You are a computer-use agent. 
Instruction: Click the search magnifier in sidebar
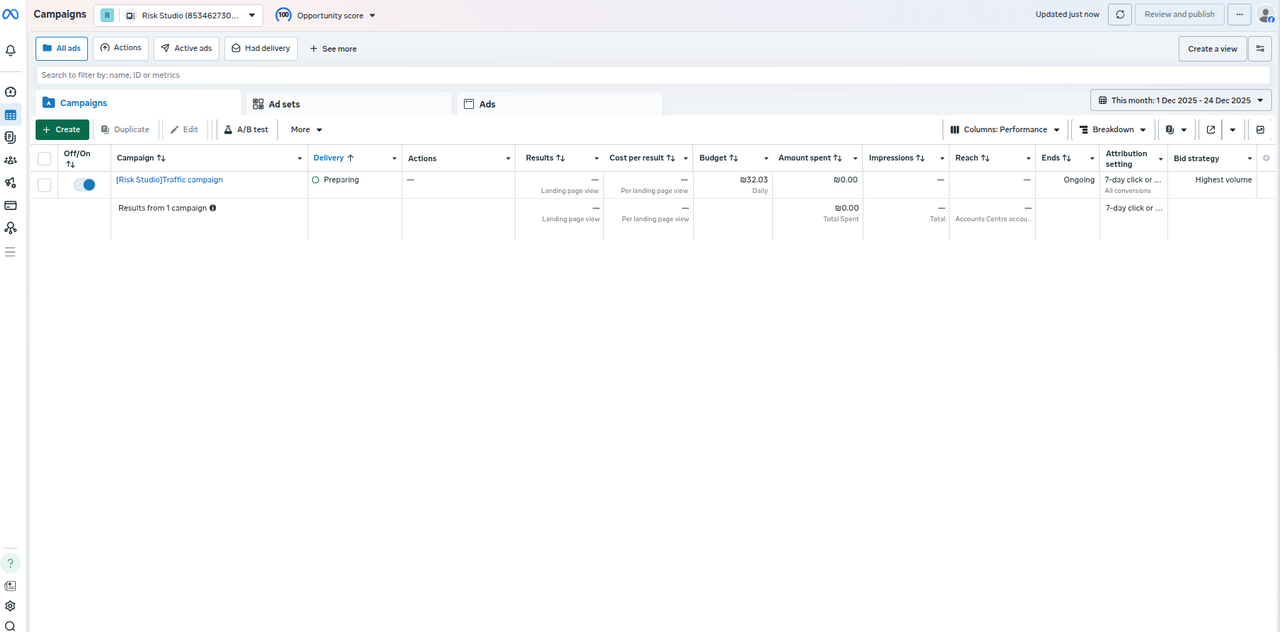[x=11, y=626]
